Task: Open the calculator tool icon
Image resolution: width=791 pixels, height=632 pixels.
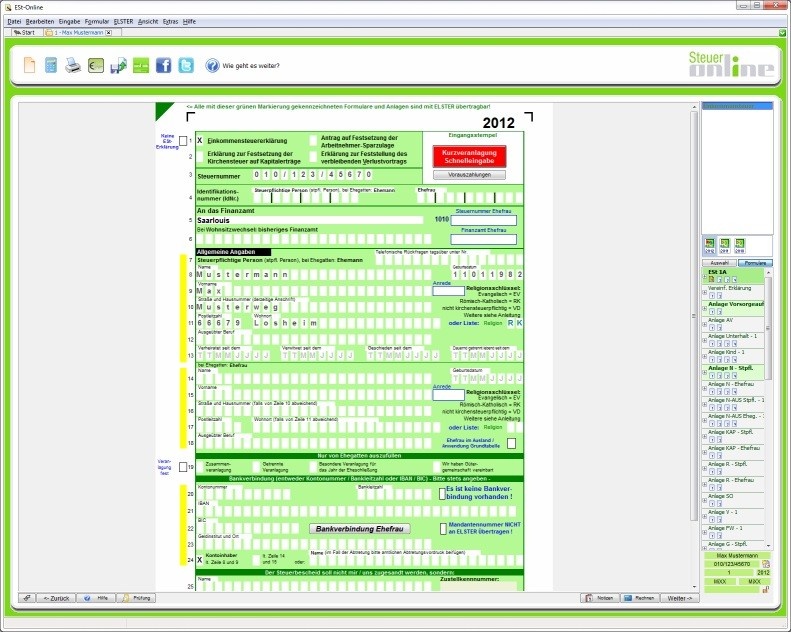Action: click(51, 65)
